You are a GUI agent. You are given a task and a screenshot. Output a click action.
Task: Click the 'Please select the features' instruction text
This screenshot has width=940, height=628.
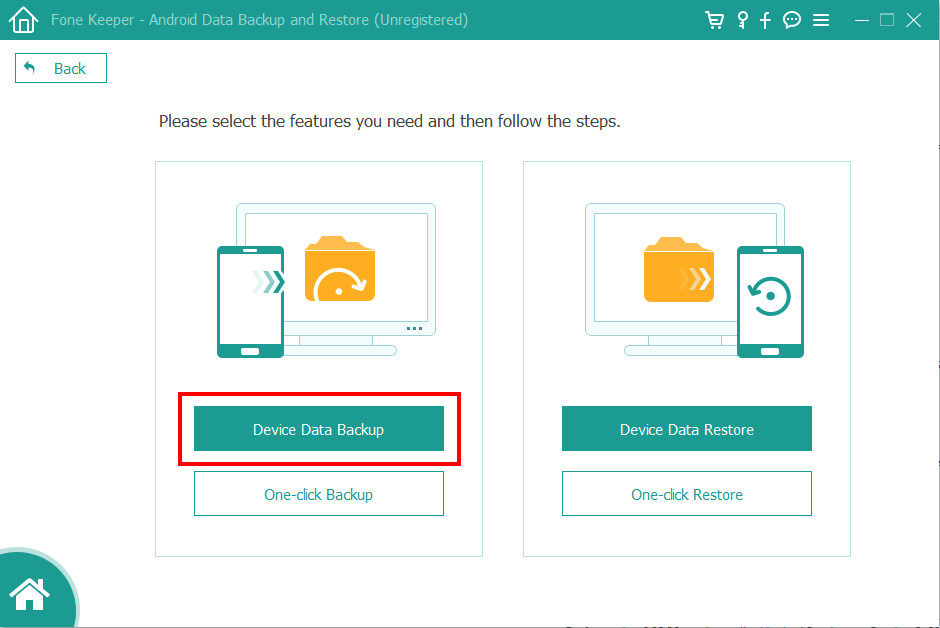coord(389,122)
